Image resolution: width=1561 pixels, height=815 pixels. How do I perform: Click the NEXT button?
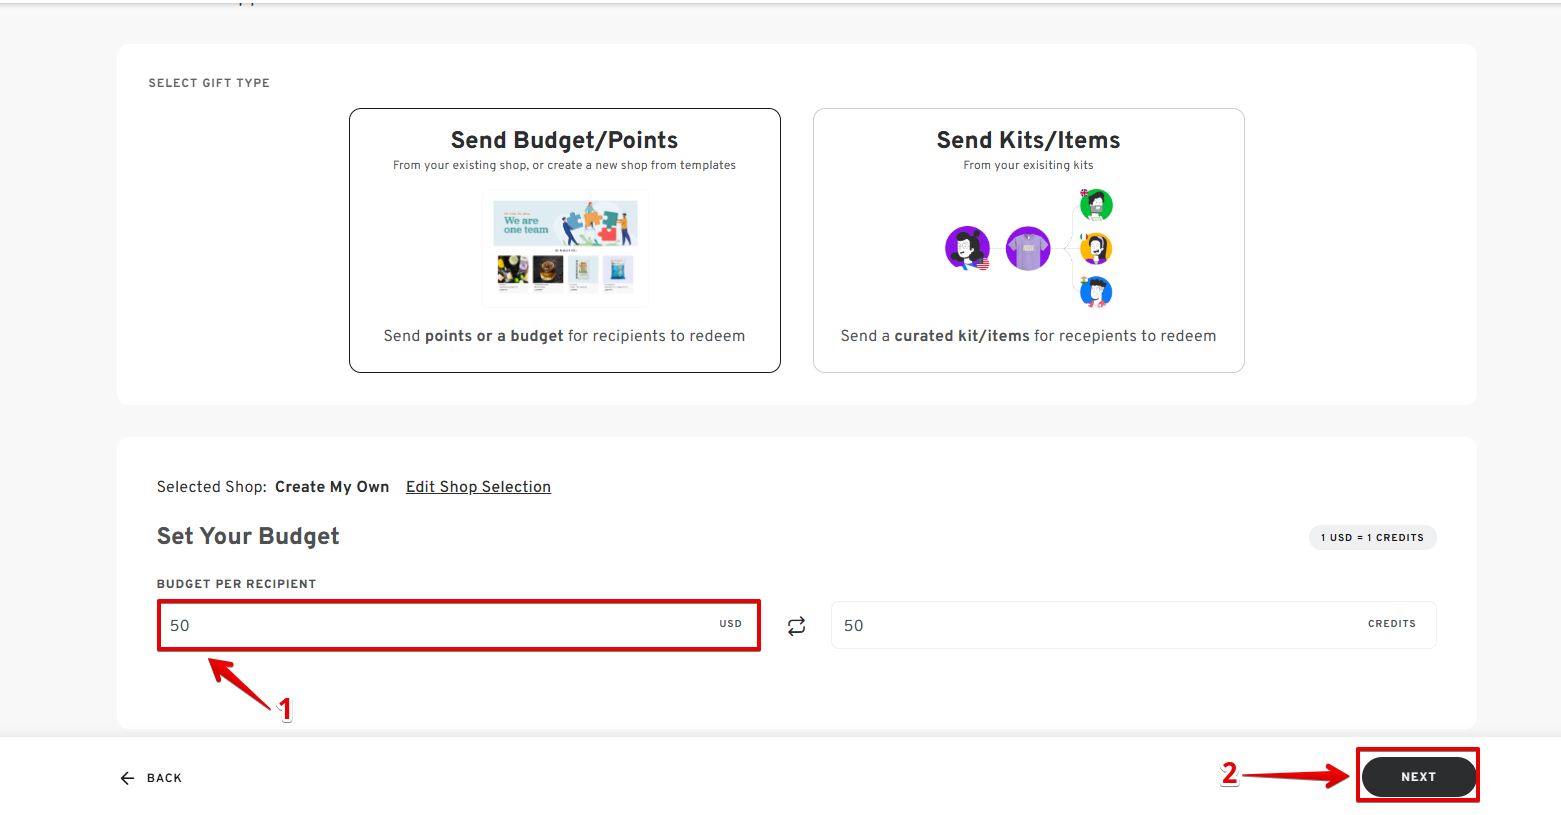pos(1418,777)
